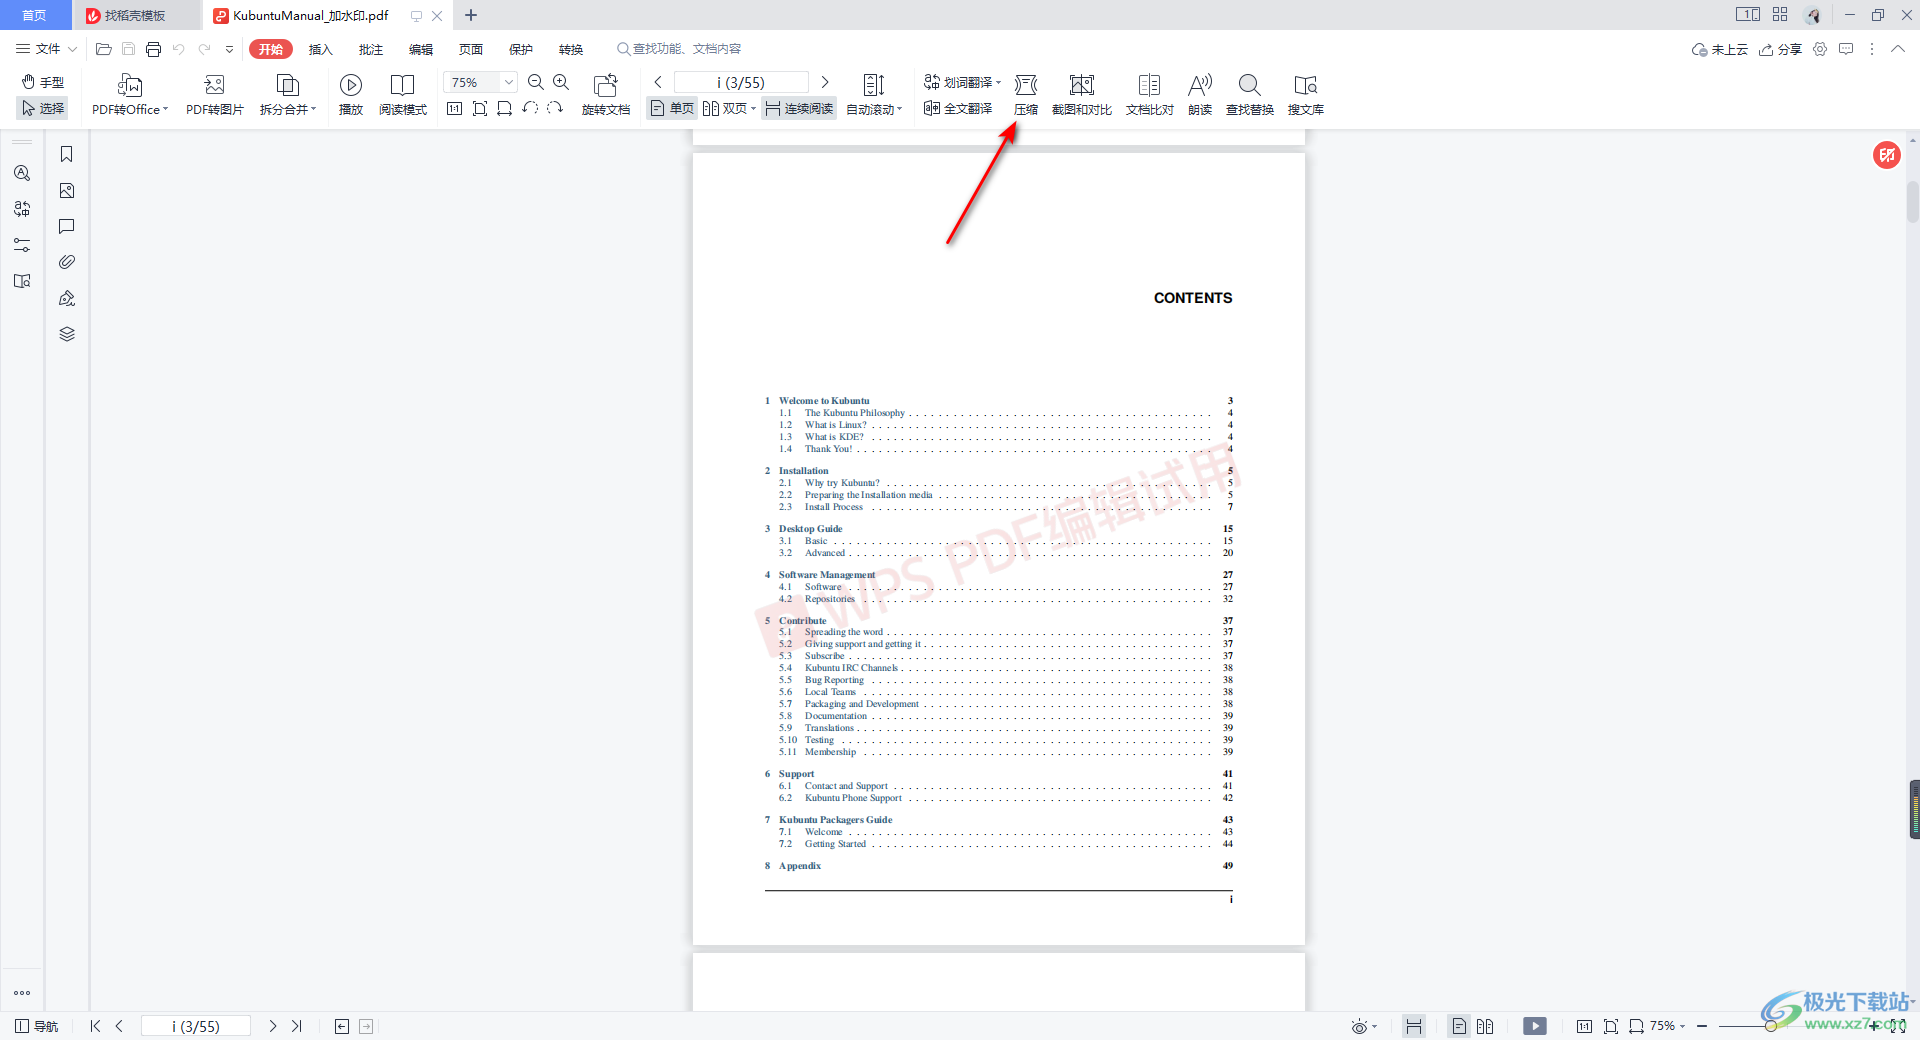Collapse the ribbon with the up chevron
The height and width of the screenshot is (1040, 1920).
(x=1897, y=48)
